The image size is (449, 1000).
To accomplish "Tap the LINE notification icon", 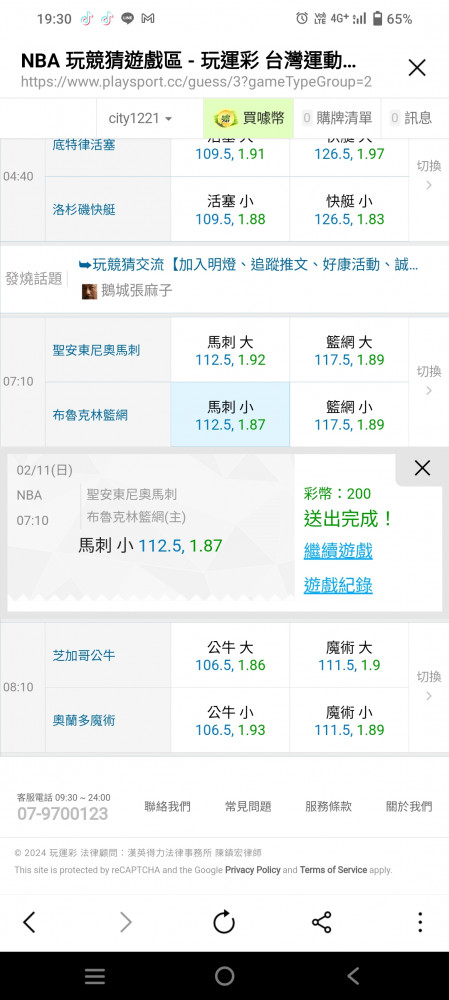I will tap(128, 19).
